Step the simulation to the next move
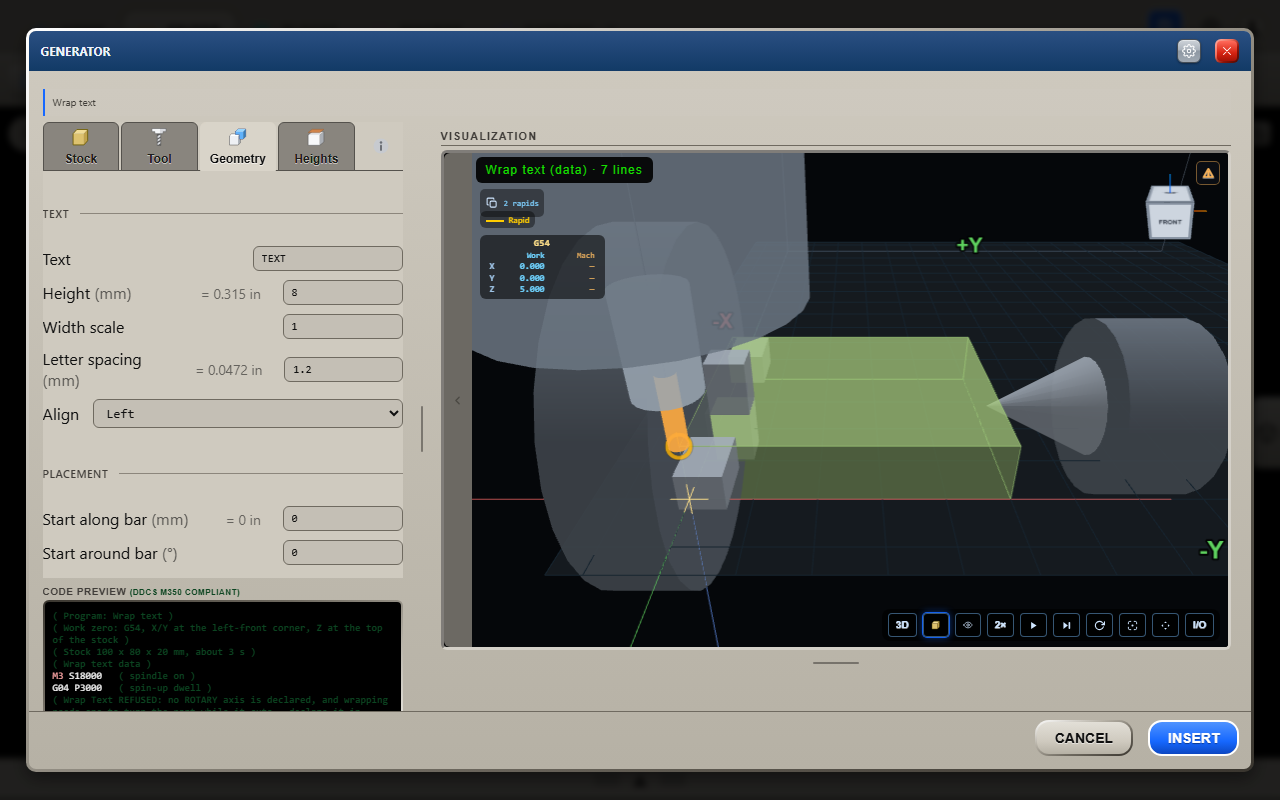 point(1067,625)
